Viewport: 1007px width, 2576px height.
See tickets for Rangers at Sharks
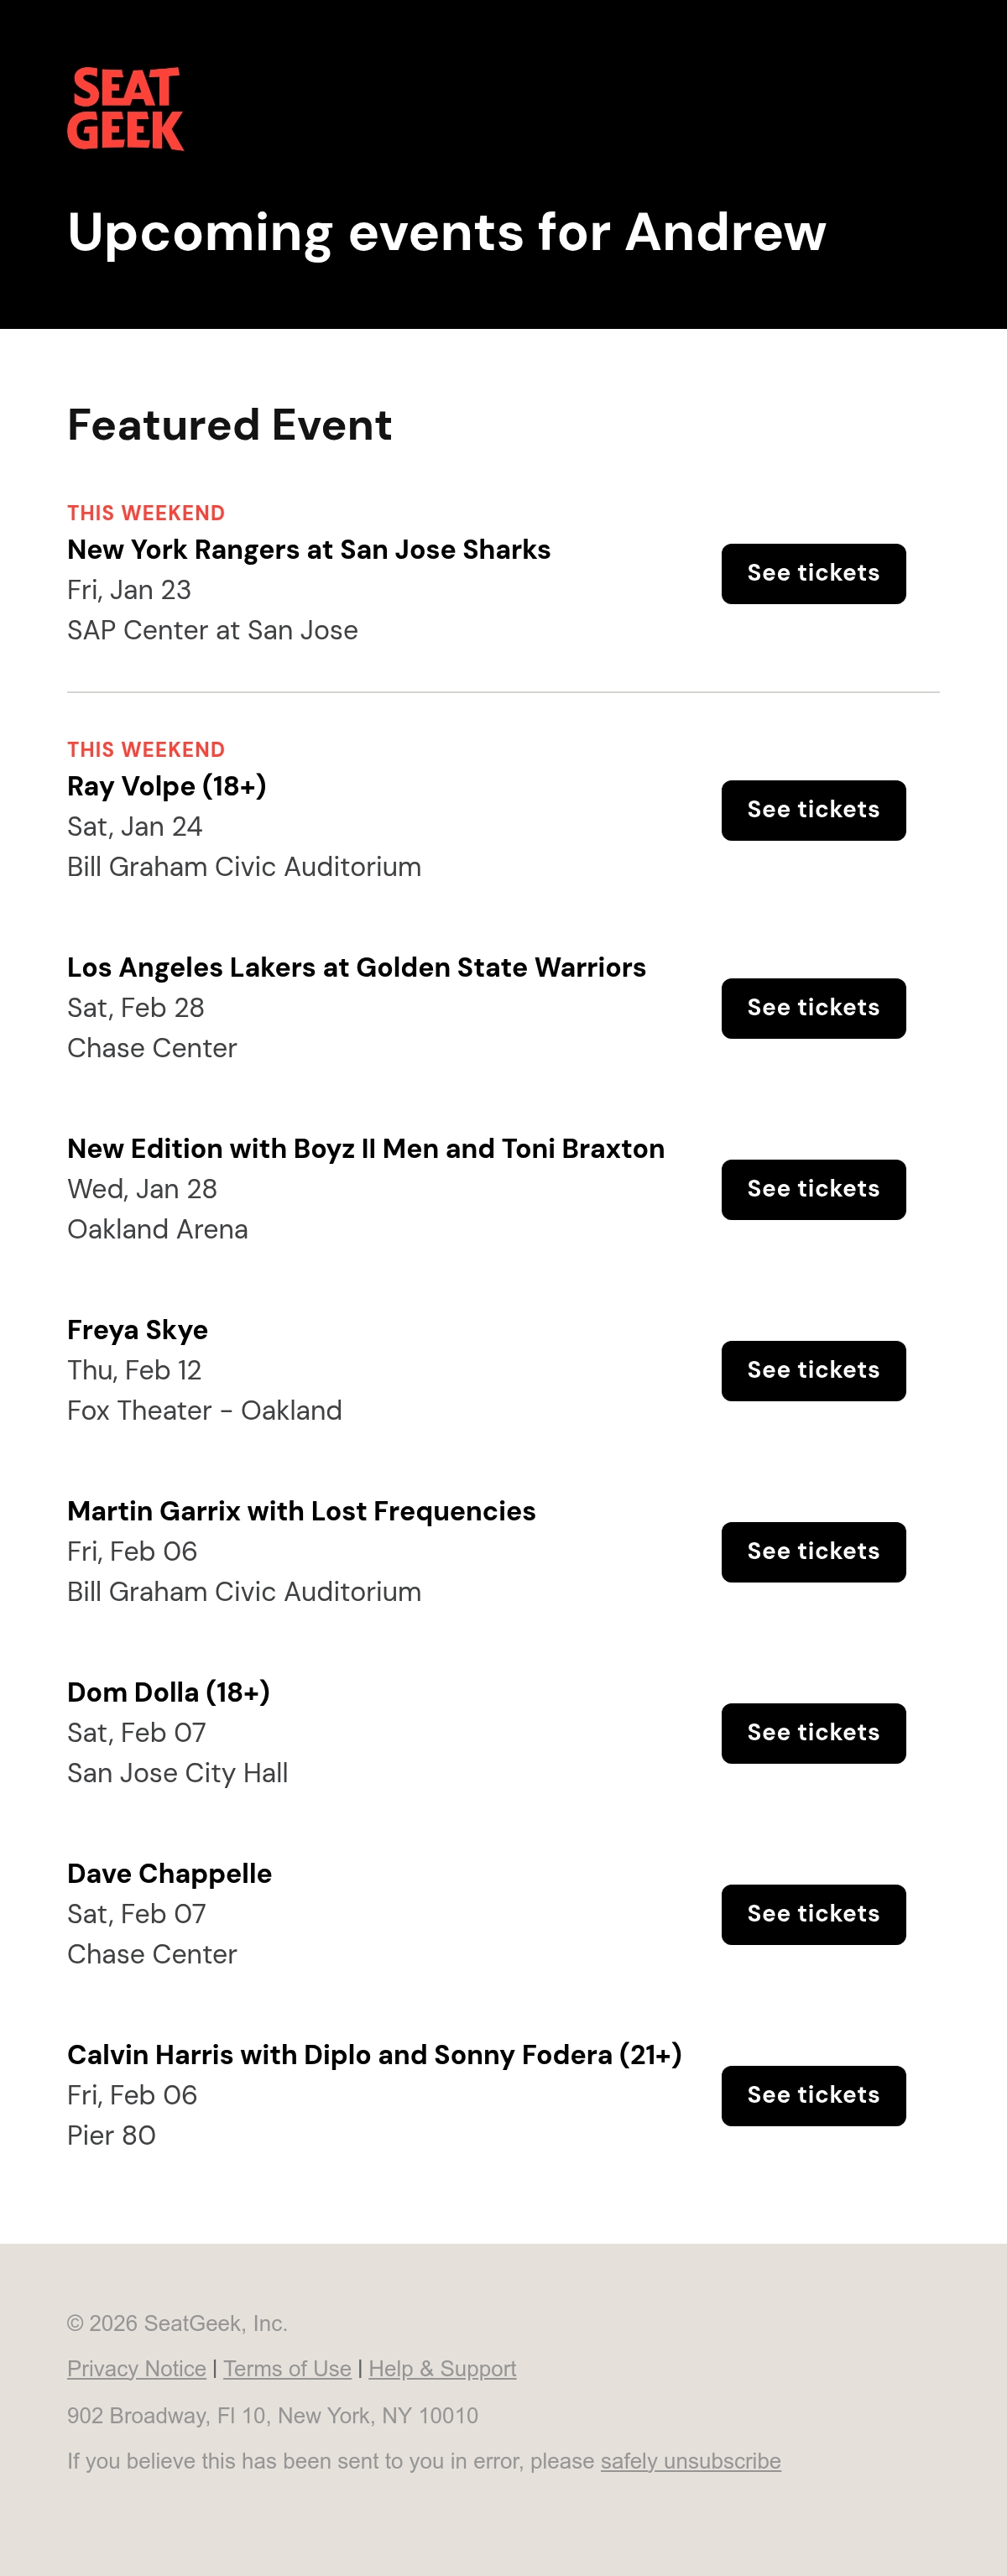(813, 574)
